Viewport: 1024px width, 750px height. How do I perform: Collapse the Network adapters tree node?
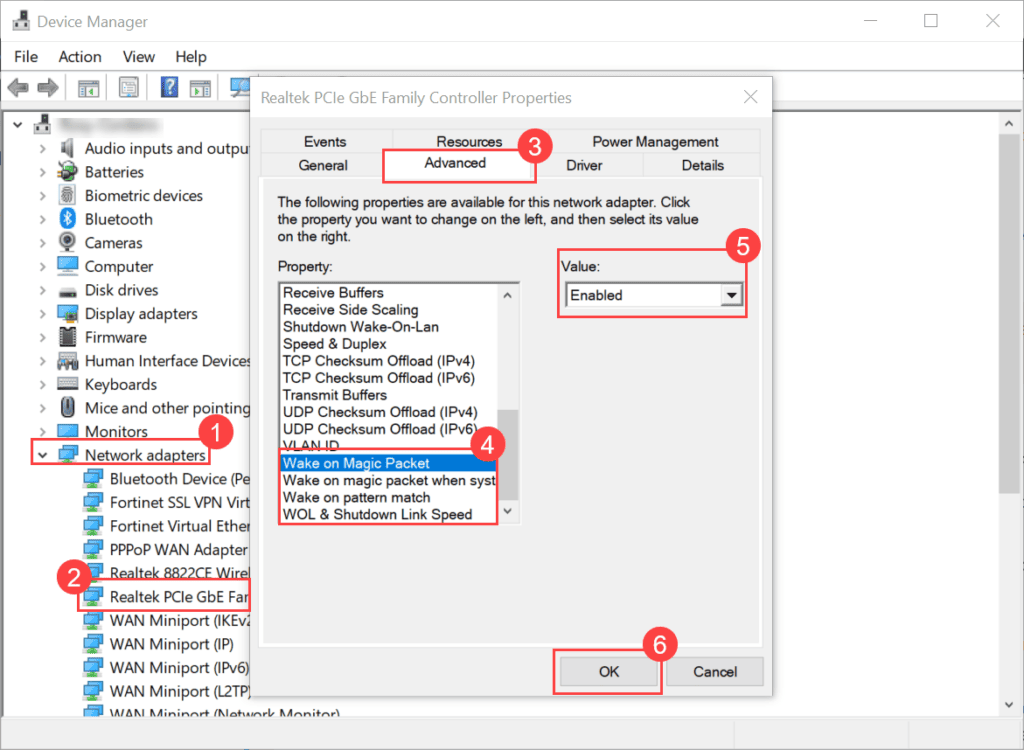[42, 454]
